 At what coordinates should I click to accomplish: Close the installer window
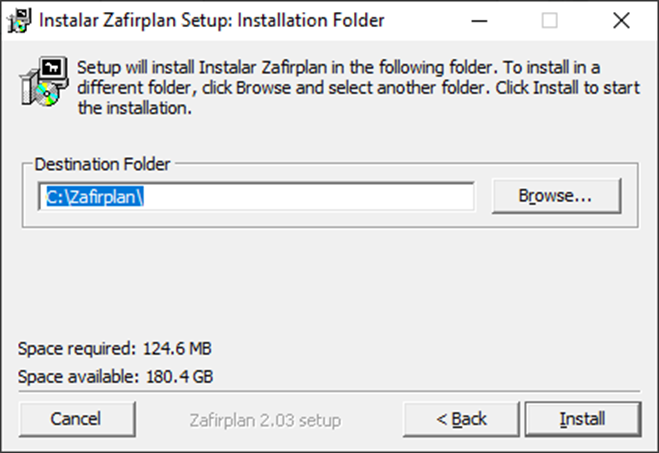[622, 20]
